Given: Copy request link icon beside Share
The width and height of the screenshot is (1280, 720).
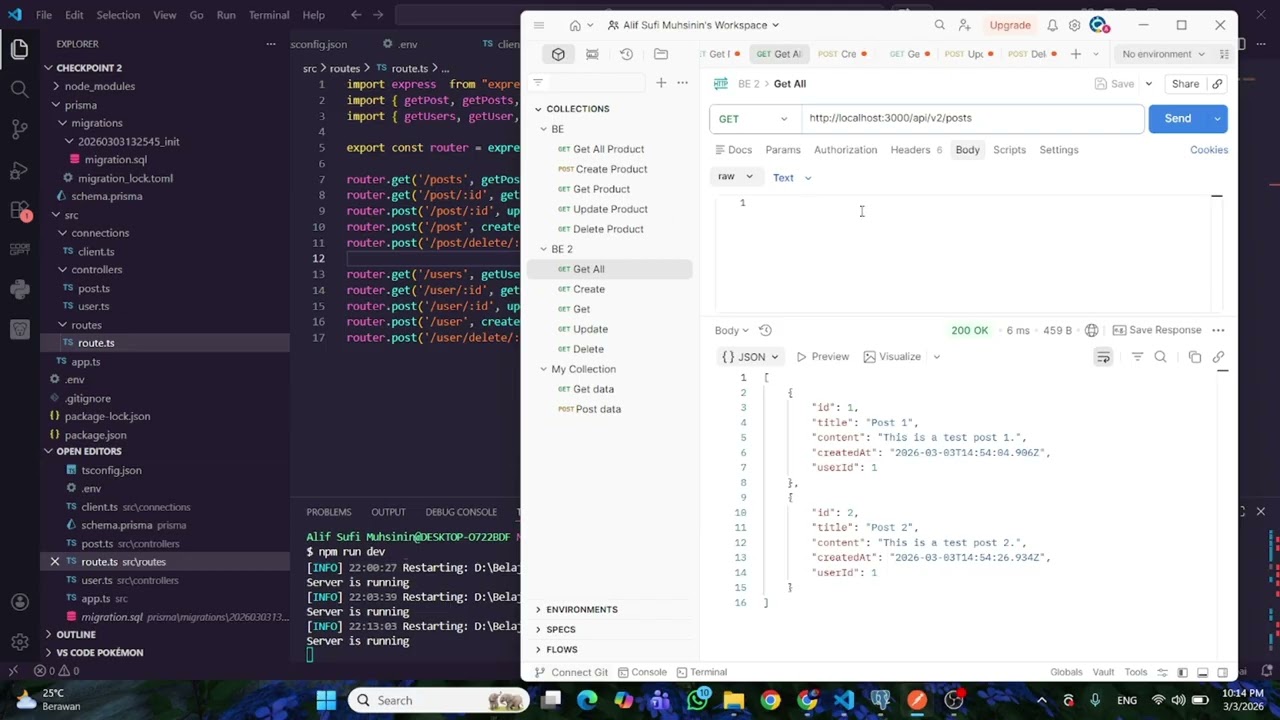Looking at the screenshot, I should pyautogui.click(x=1217, y=84).
